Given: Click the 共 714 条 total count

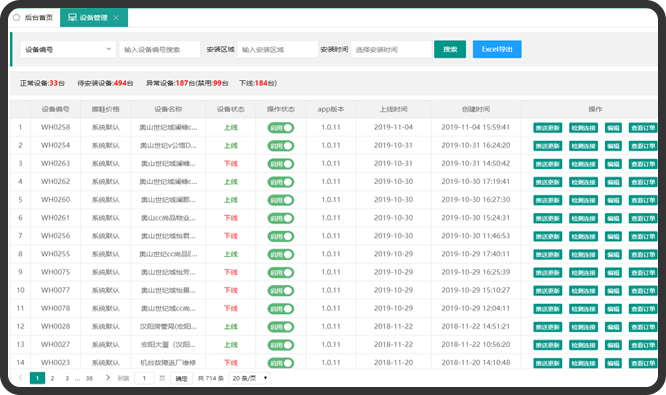Looking at the screenshot, I should point(211,378).
